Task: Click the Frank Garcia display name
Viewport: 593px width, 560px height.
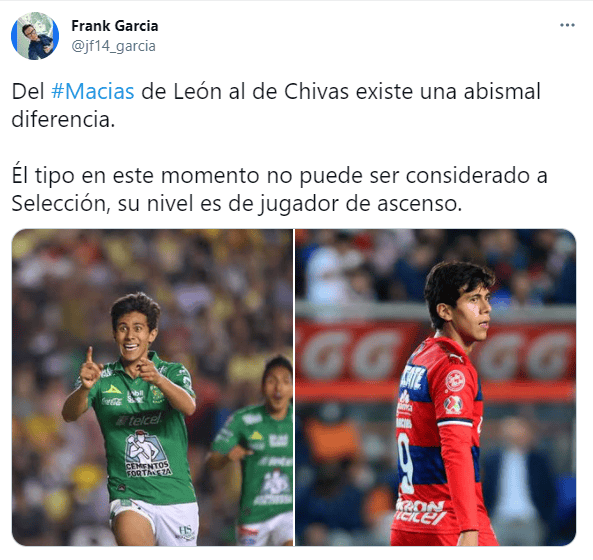Action: (115, 26)
